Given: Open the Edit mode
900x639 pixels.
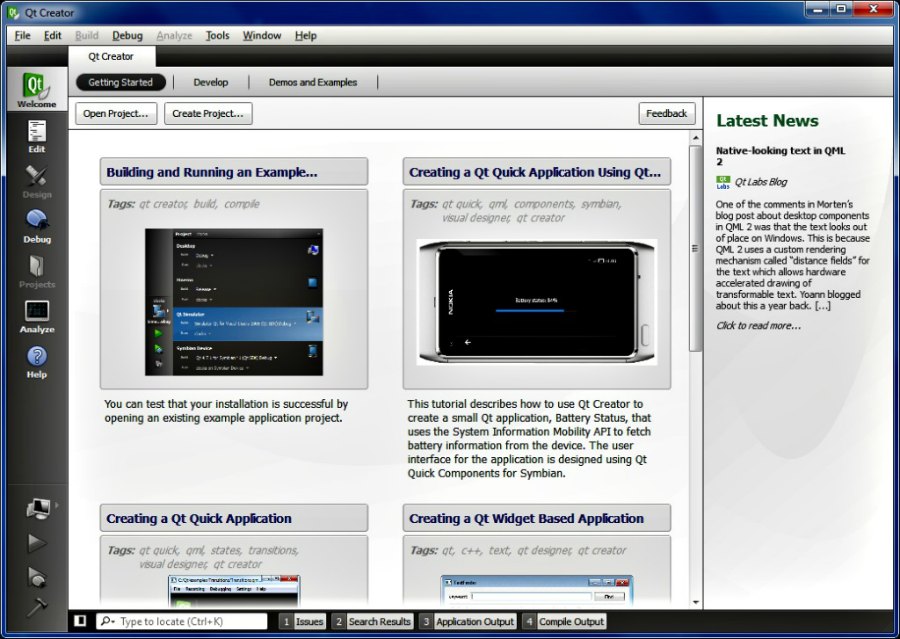Looking at the screenshot, I should point(36,137).
